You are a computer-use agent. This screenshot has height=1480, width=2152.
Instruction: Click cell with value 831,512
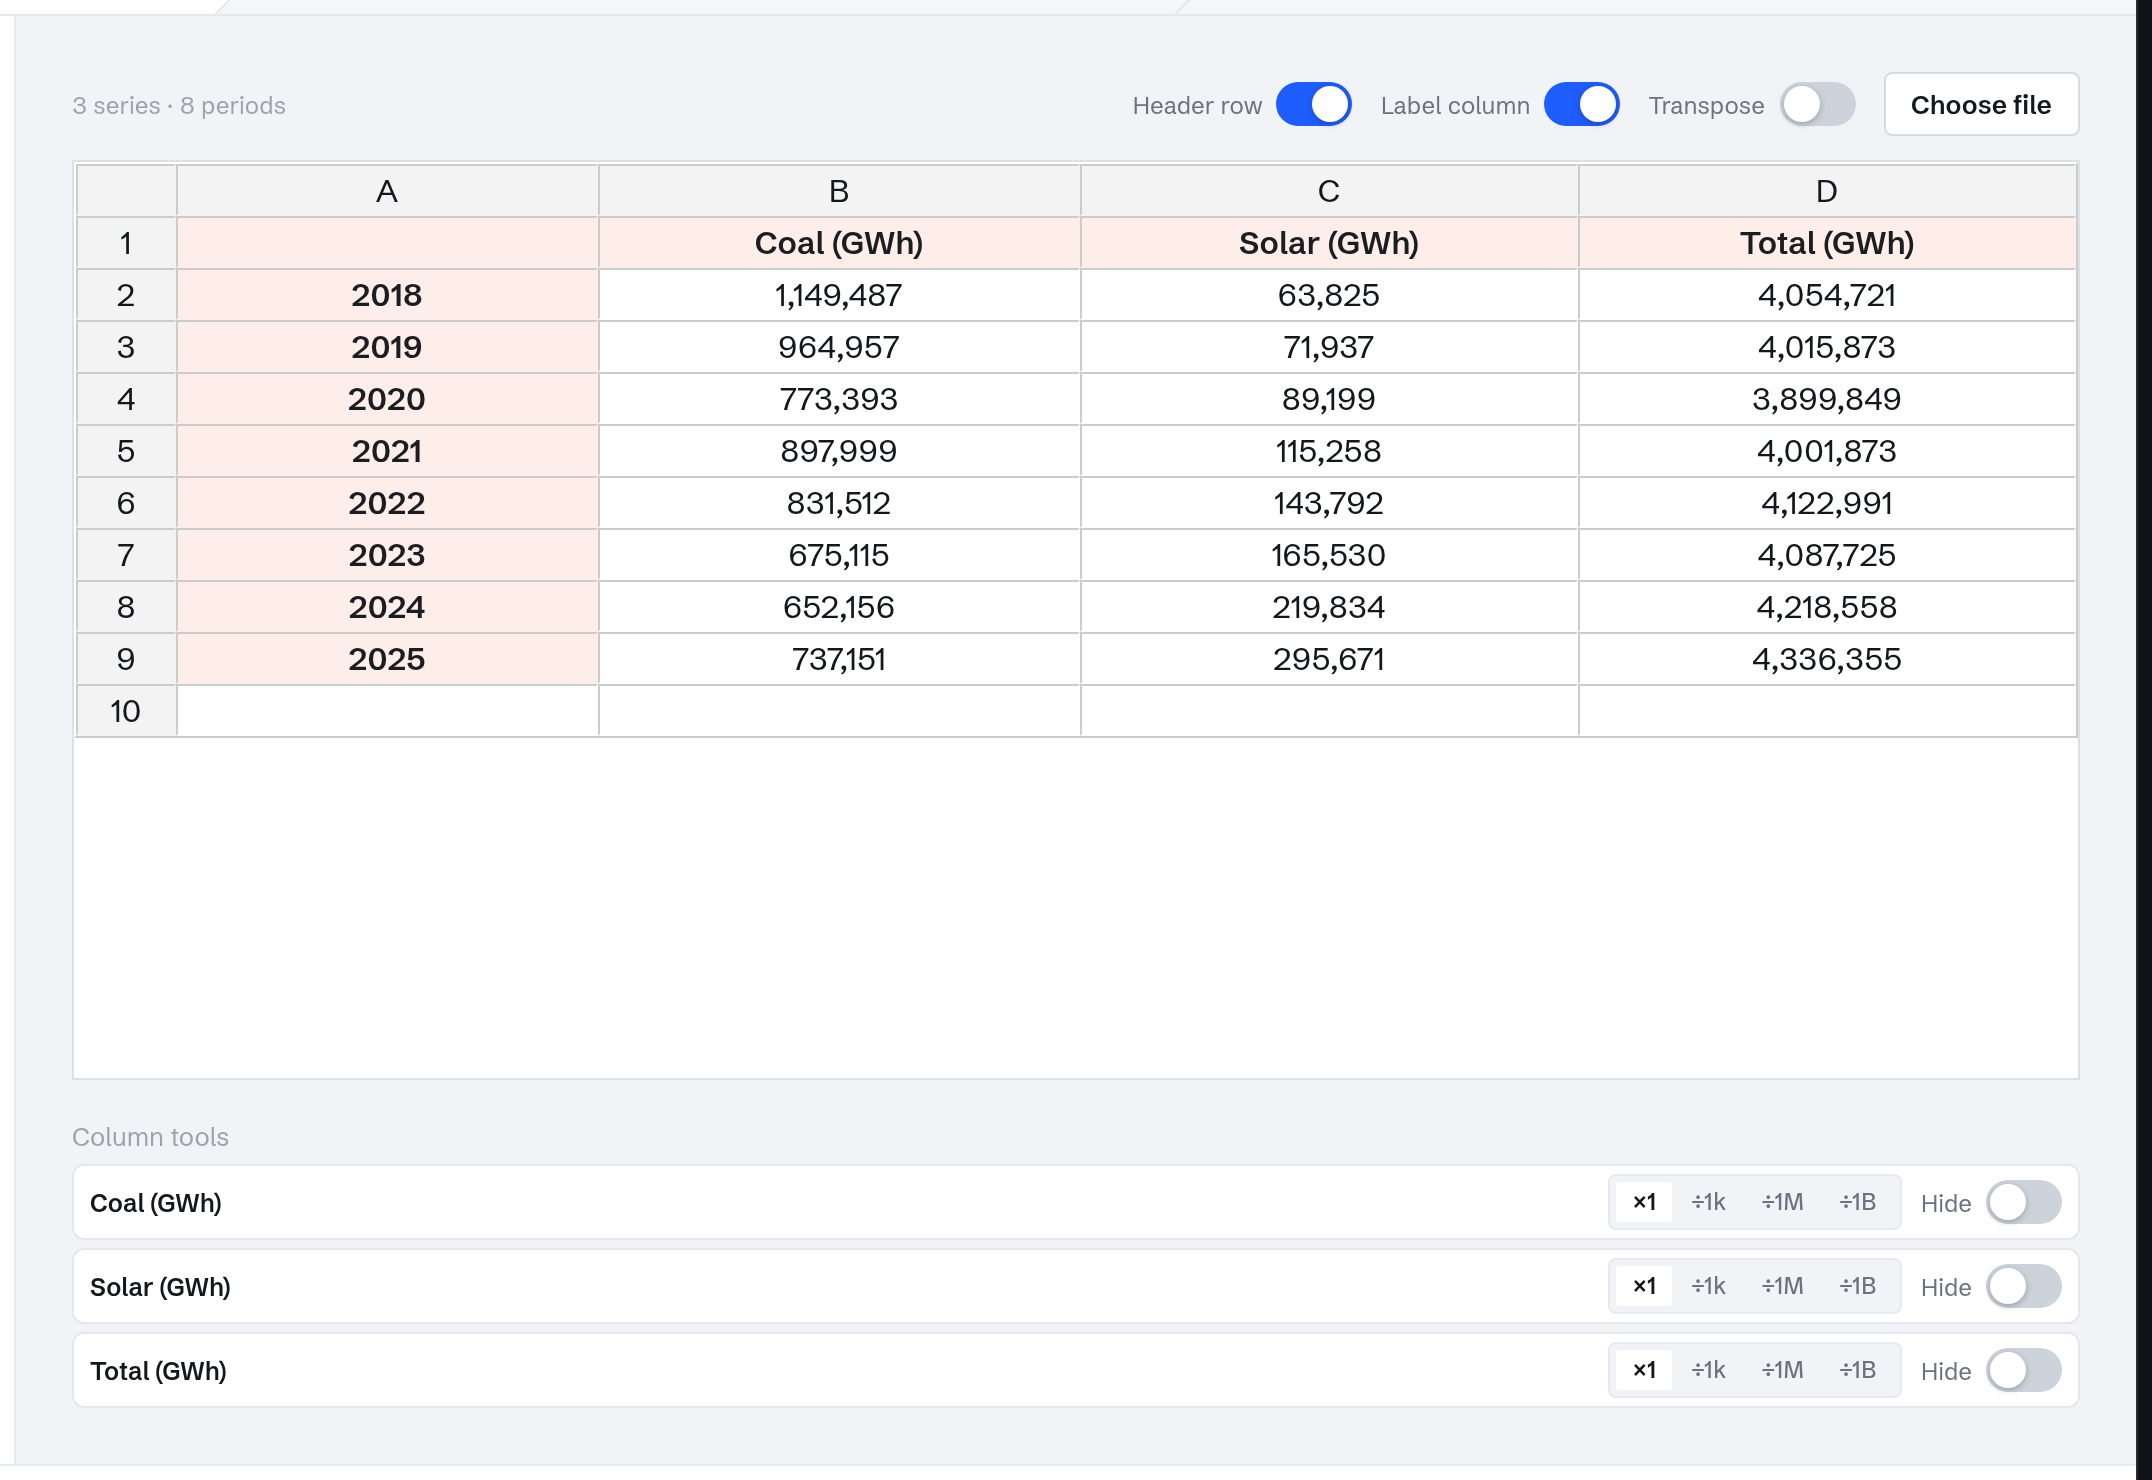(x=839, y=503)
